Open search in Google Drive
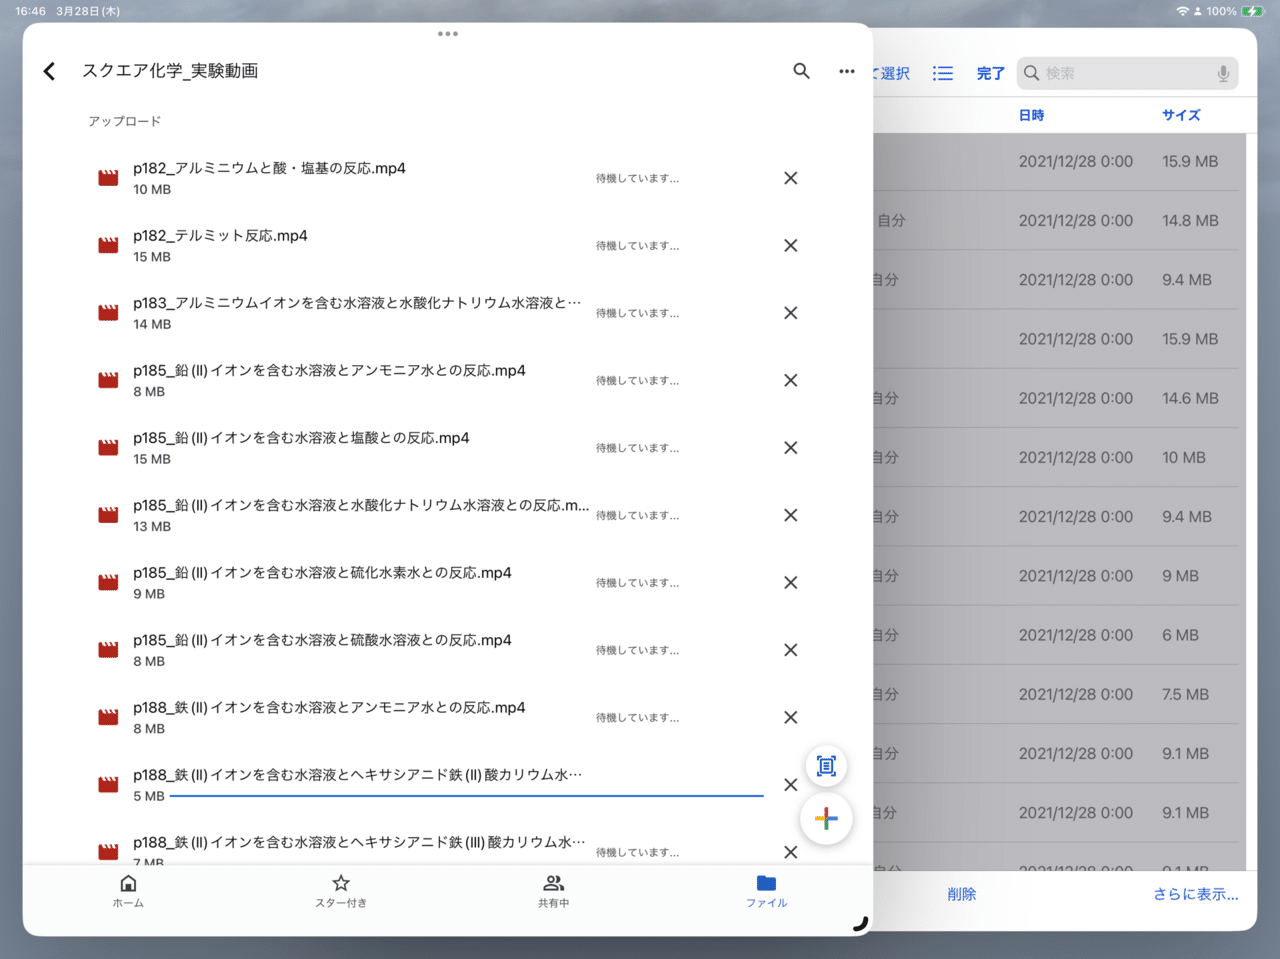1280x959 pixels. [x=801, y=71]
